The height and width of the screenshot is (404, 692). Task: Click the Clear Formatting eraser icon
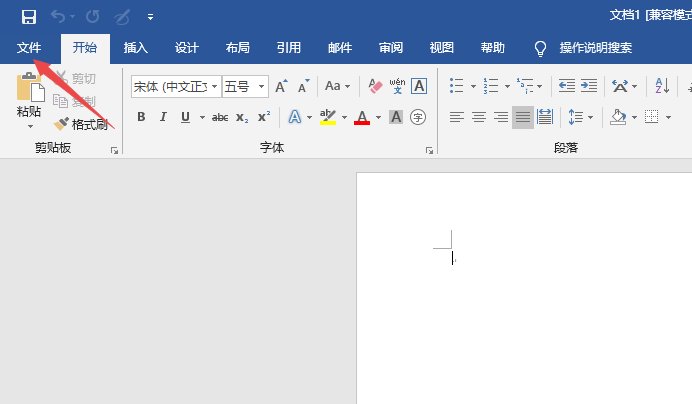(x=376, y=86)
